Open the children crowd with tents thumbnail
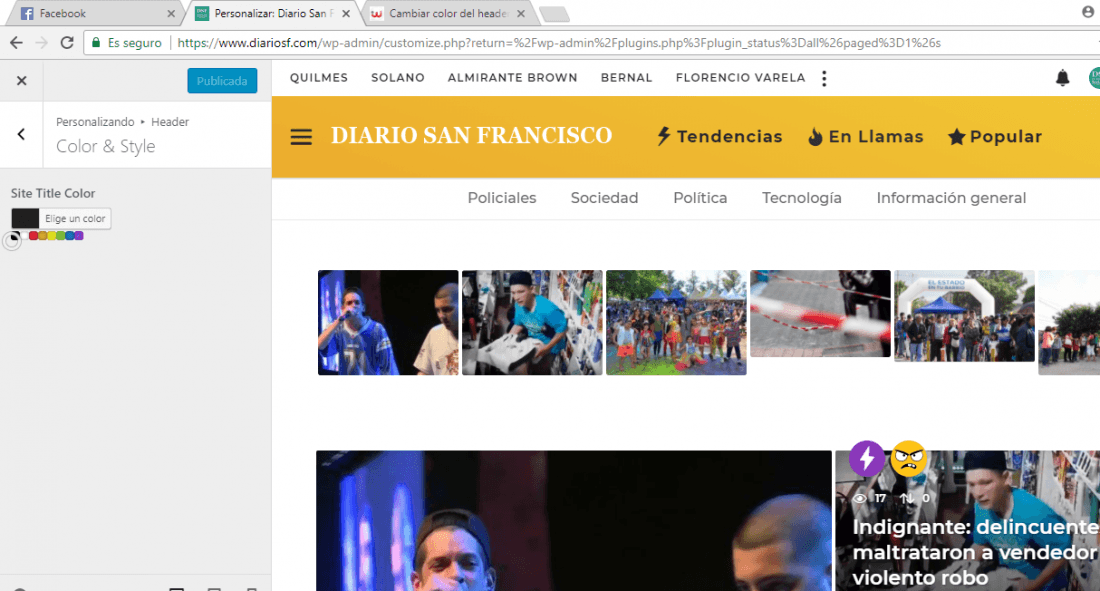1100x591 pixels. click(676, 322)
